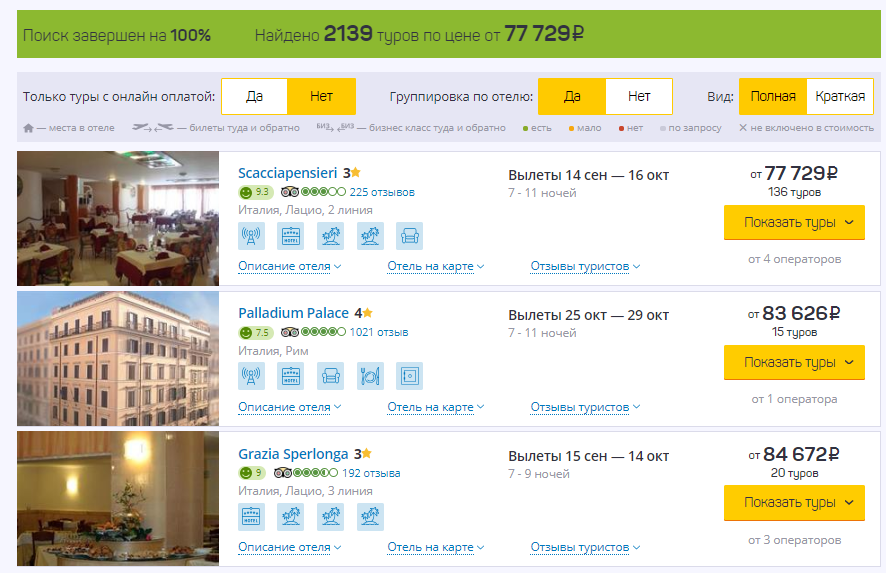886x573 pixels.
Task: Expand 'Отель на карте' for Grazia Sperlonga
Action: click(436, 547)
